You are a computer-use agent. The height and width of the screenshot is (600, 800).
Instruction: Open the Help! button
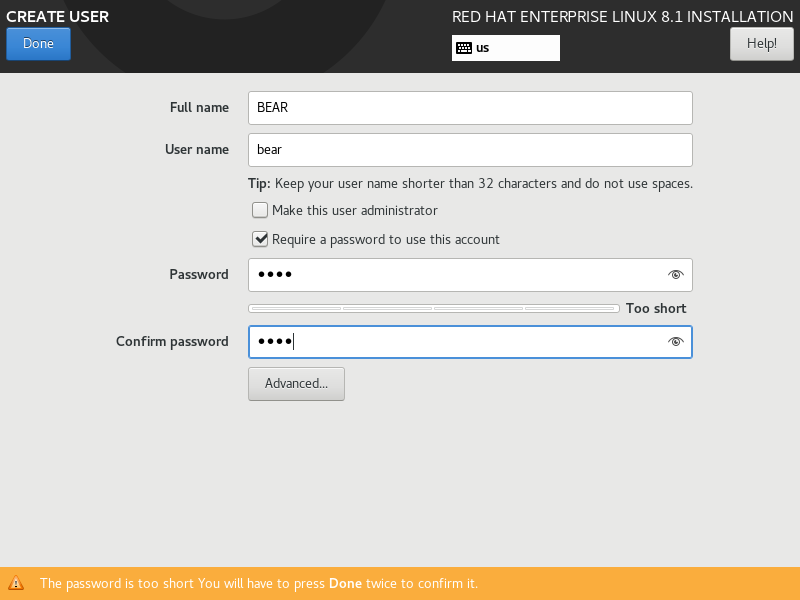tap(761, 44)
